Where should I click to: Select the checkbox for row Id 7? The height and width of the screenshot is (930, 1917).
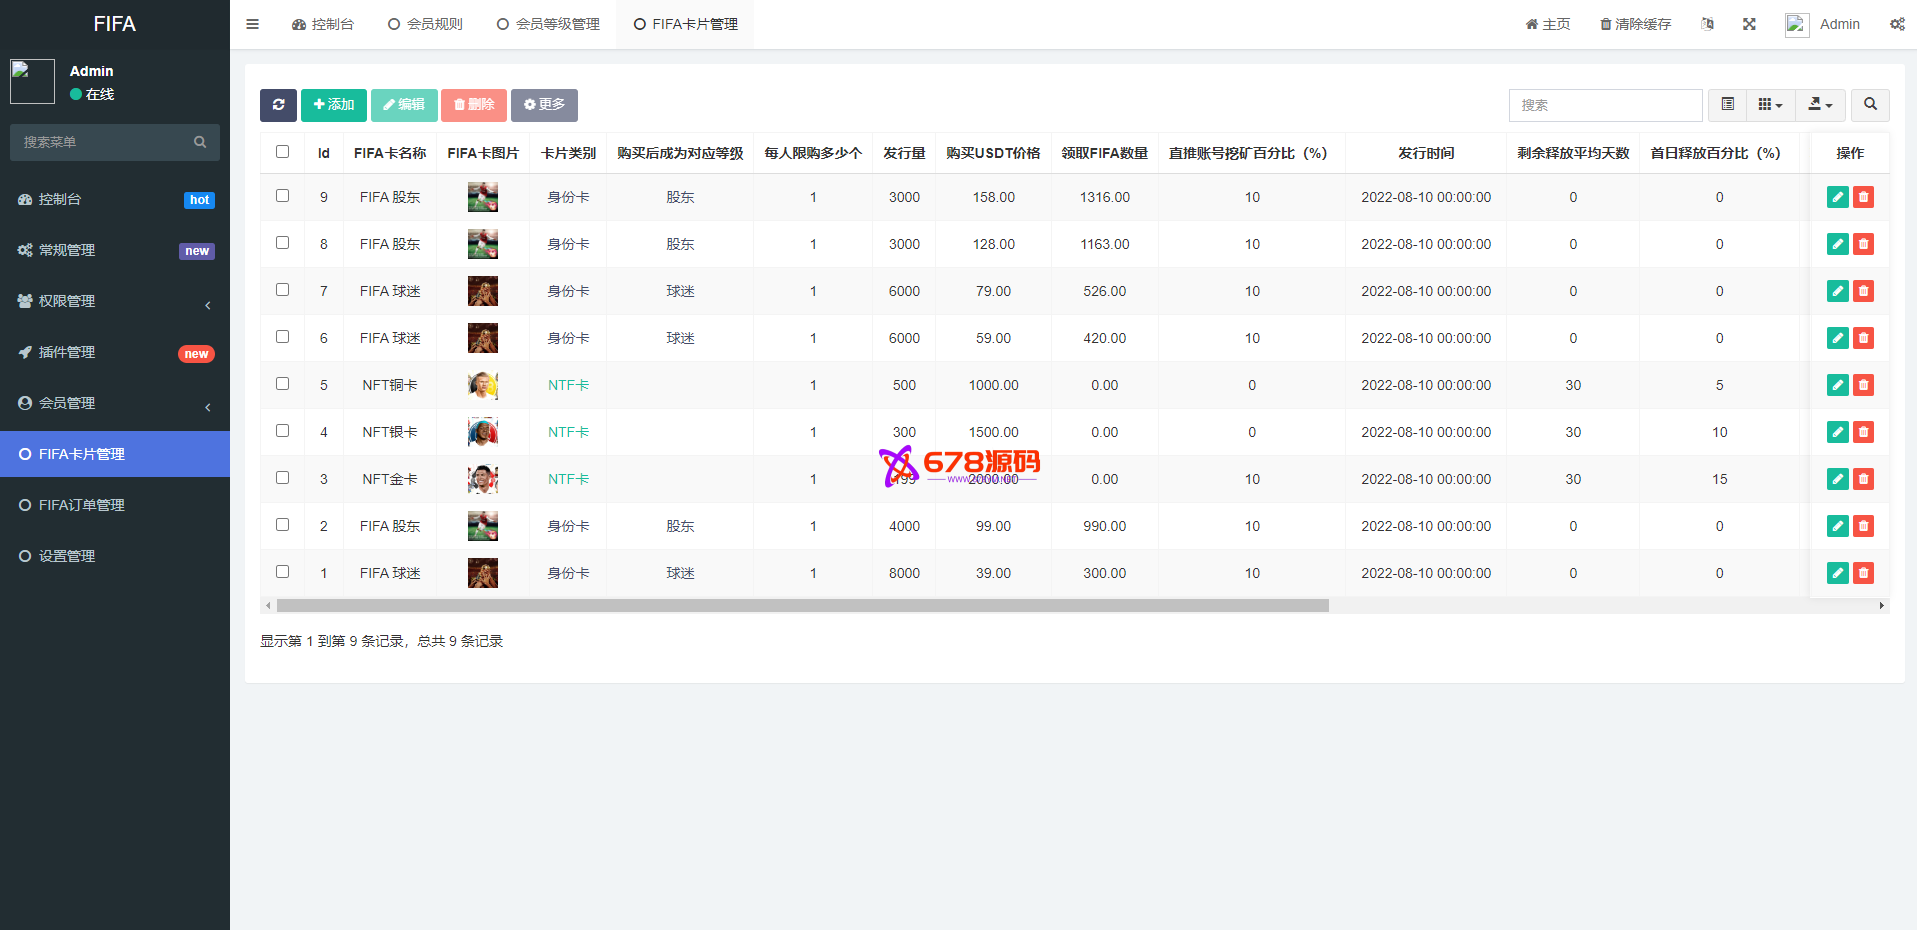[283, 290]
